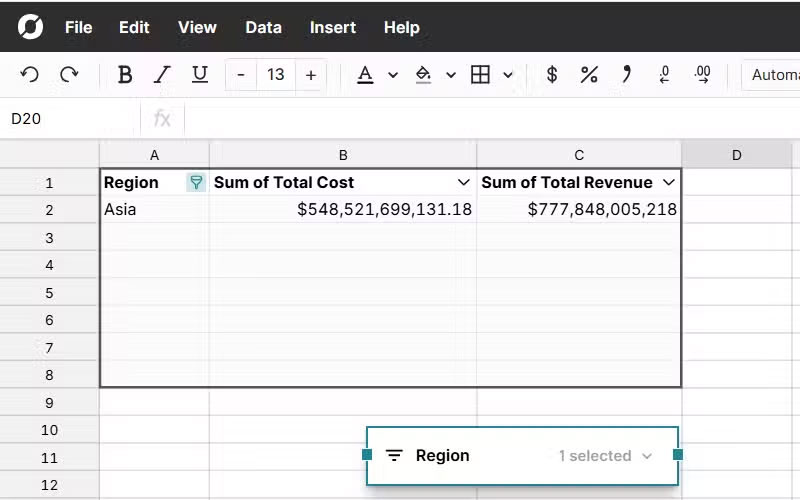The width and height of the screenshot is (800, 500).
Task: Open Sum of Total Revenue column dropdown
Action: tap(668, 182)
